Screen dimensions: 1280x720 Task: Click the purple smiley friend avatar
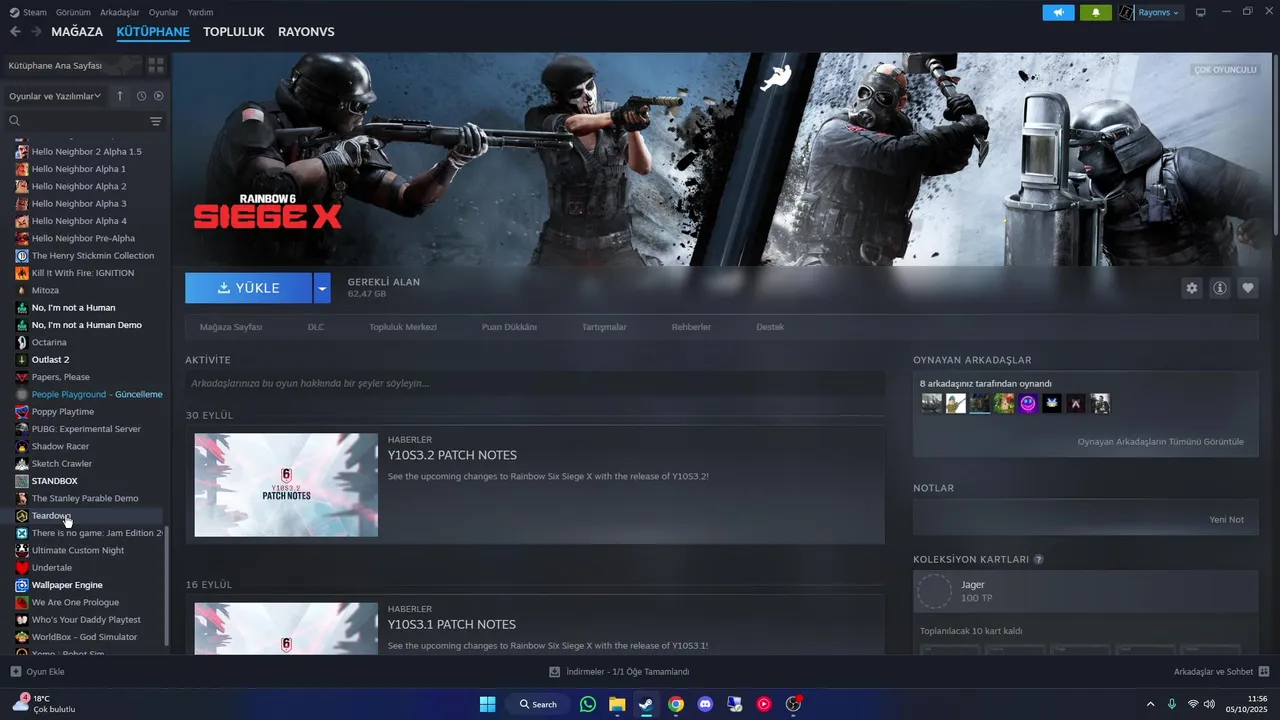pyautogui.click(x=1028, y=403)
